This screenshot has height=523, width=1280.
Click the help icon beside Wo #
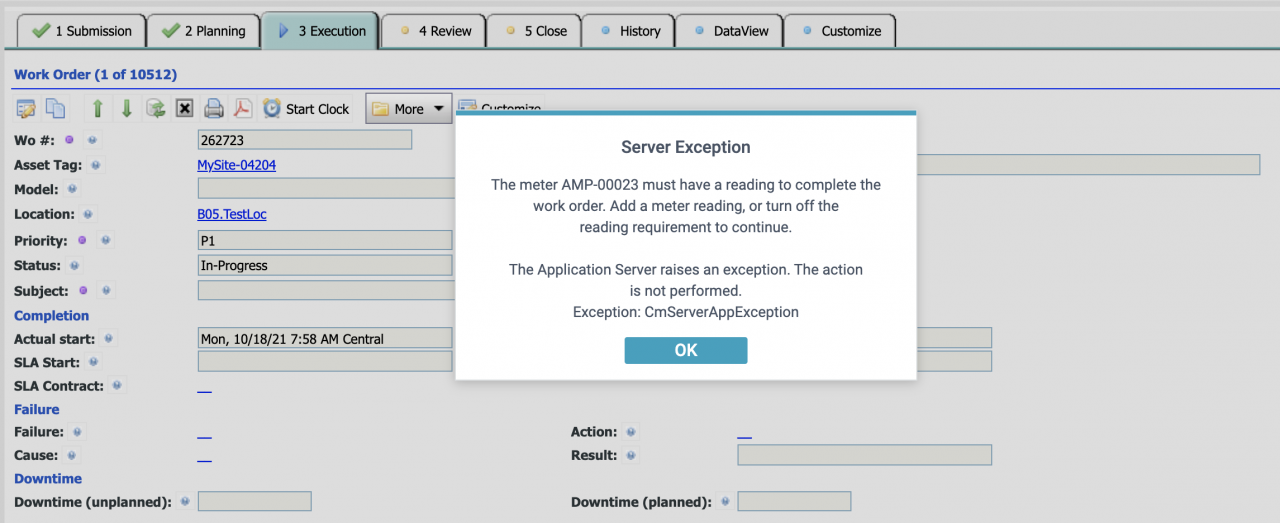point(91,140)
